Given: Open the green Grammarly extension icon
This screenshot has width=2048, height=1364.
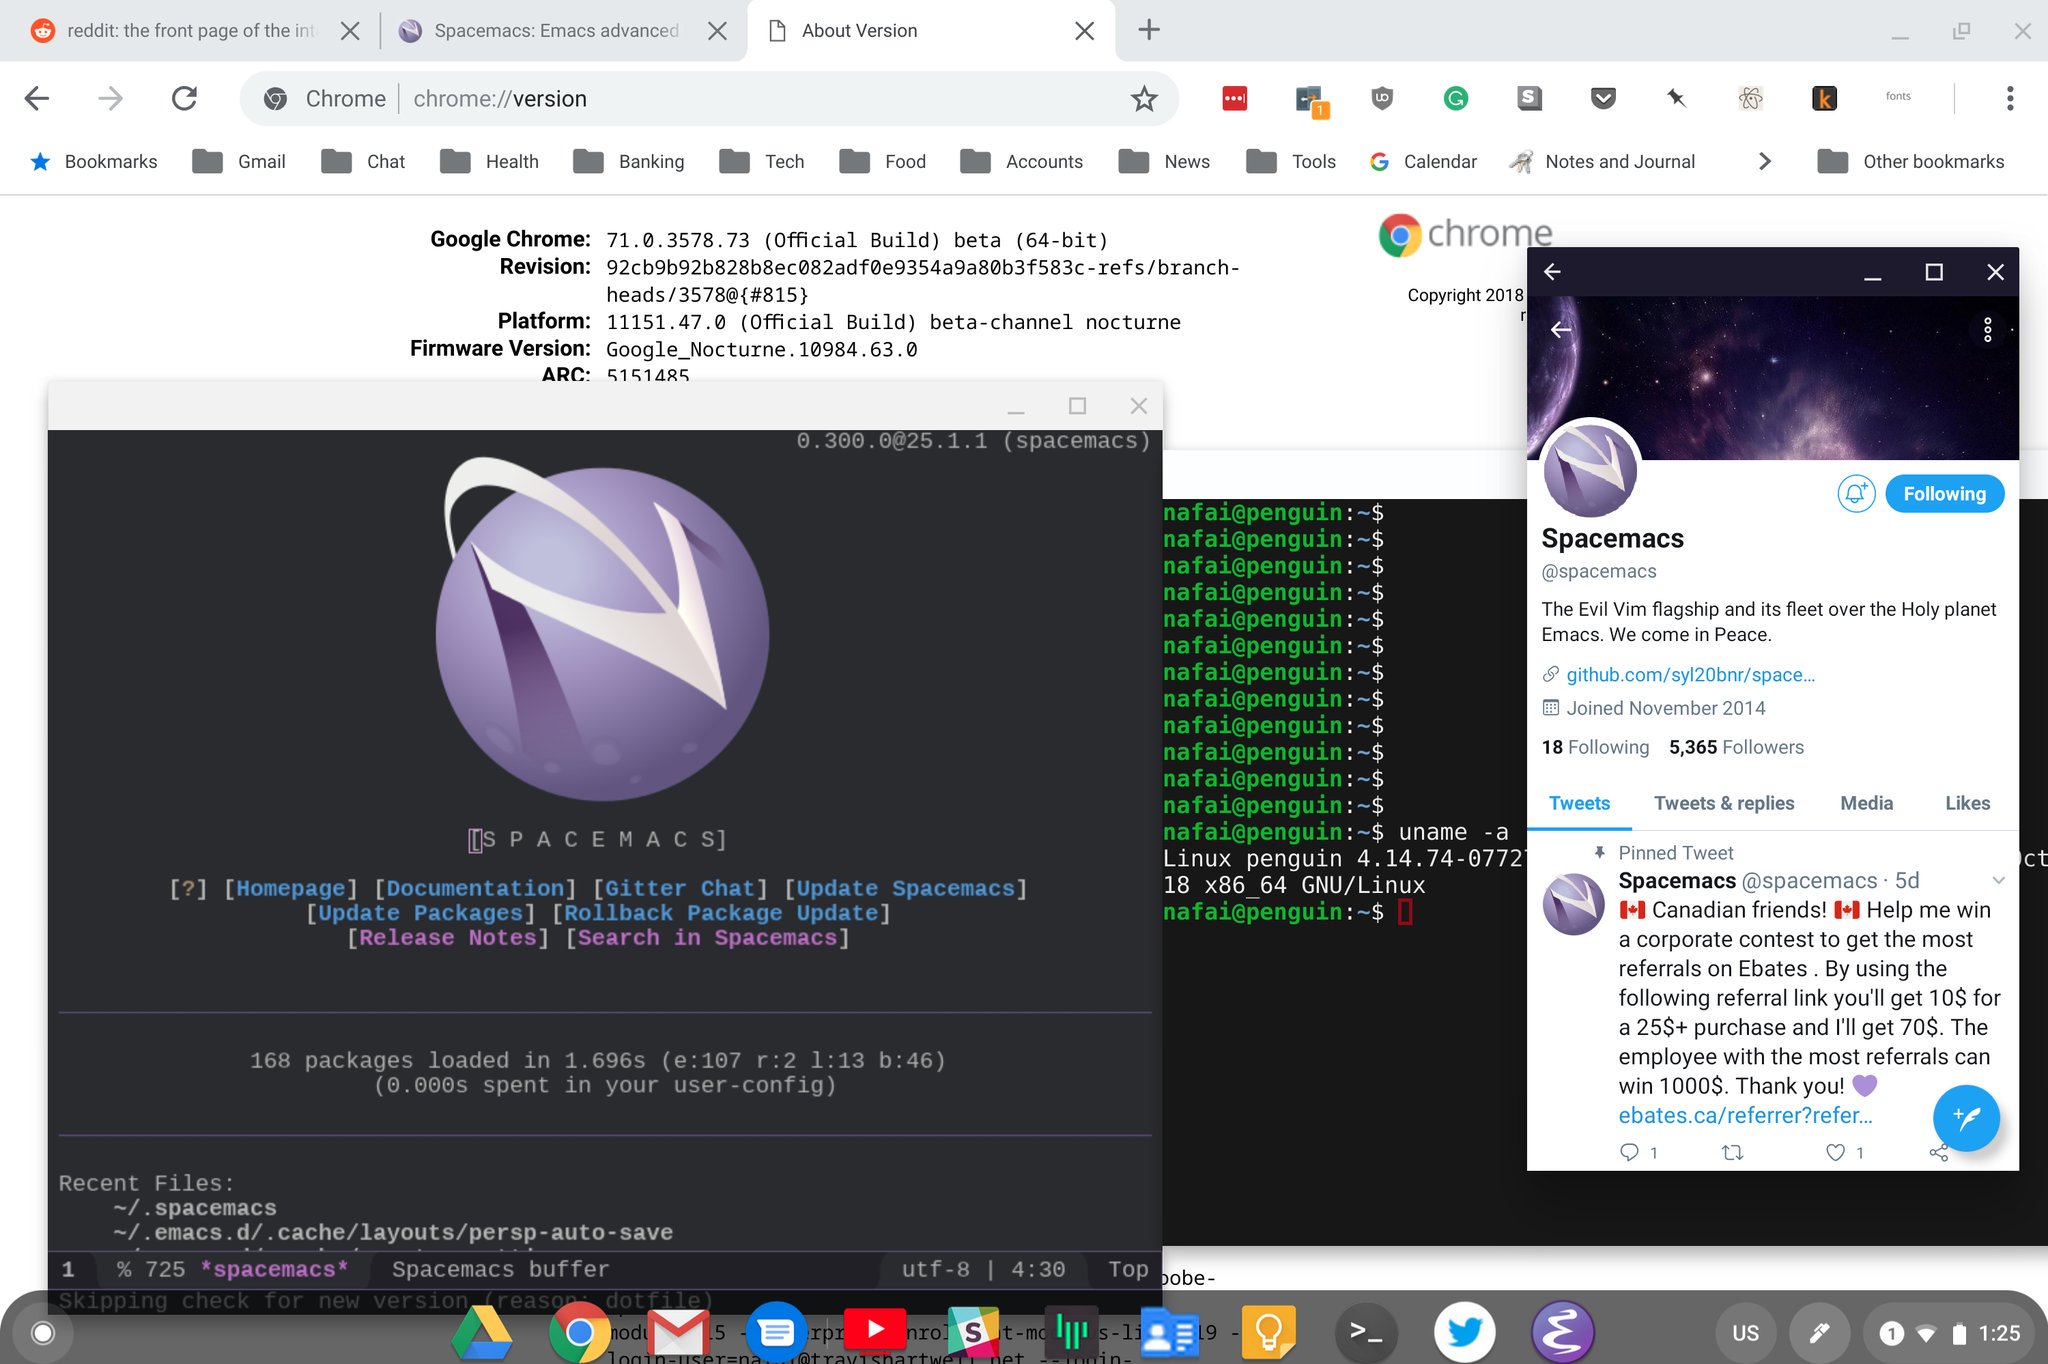Looking at the screenshot, I should (1456, 98).
